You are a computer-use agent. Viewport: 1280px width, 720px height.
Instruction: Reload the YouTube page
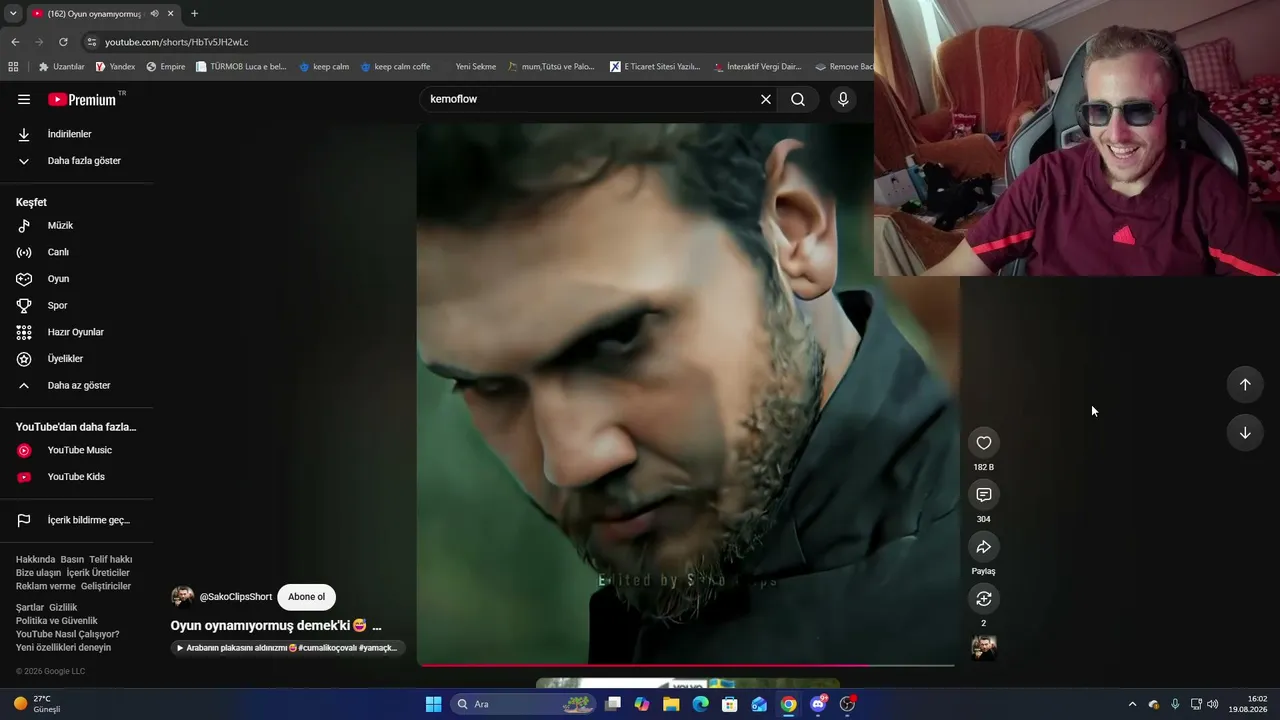pyautogui.click(x=63, y=42)
